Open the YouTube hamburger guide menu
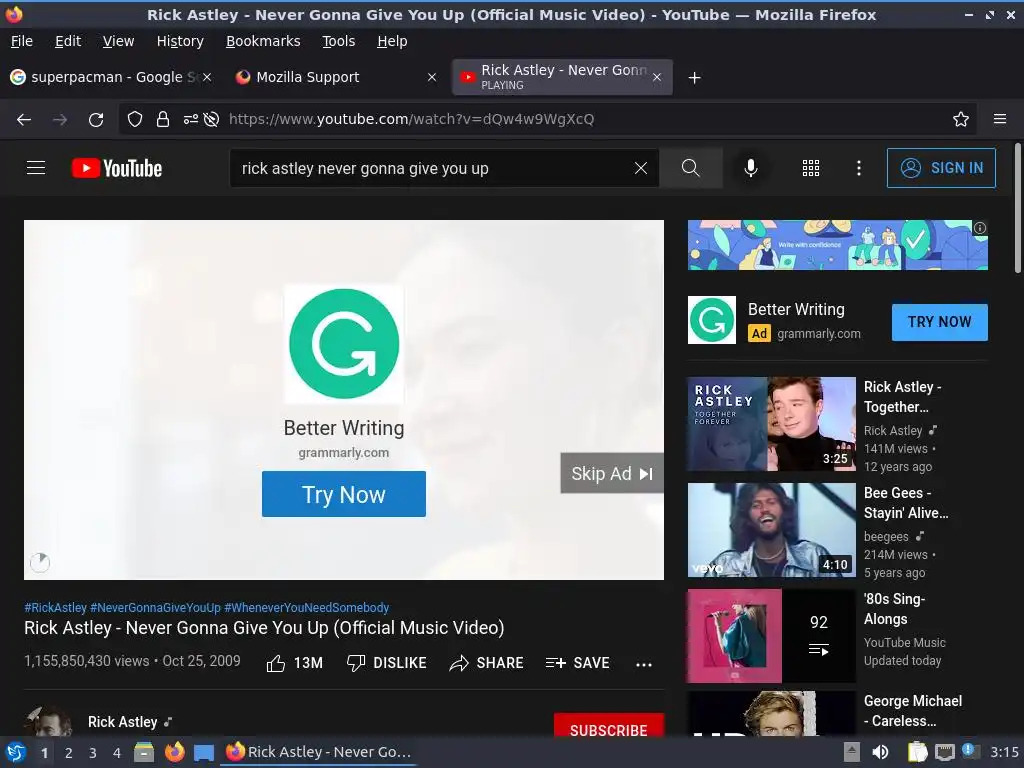The width and height of the screenshot is (1024, 768). click(x=36, y=168)
